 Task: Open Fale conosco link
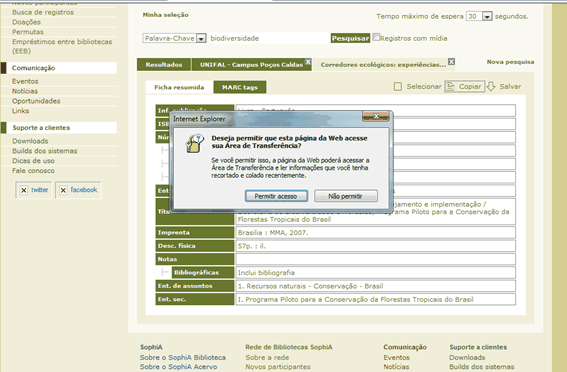33,170
